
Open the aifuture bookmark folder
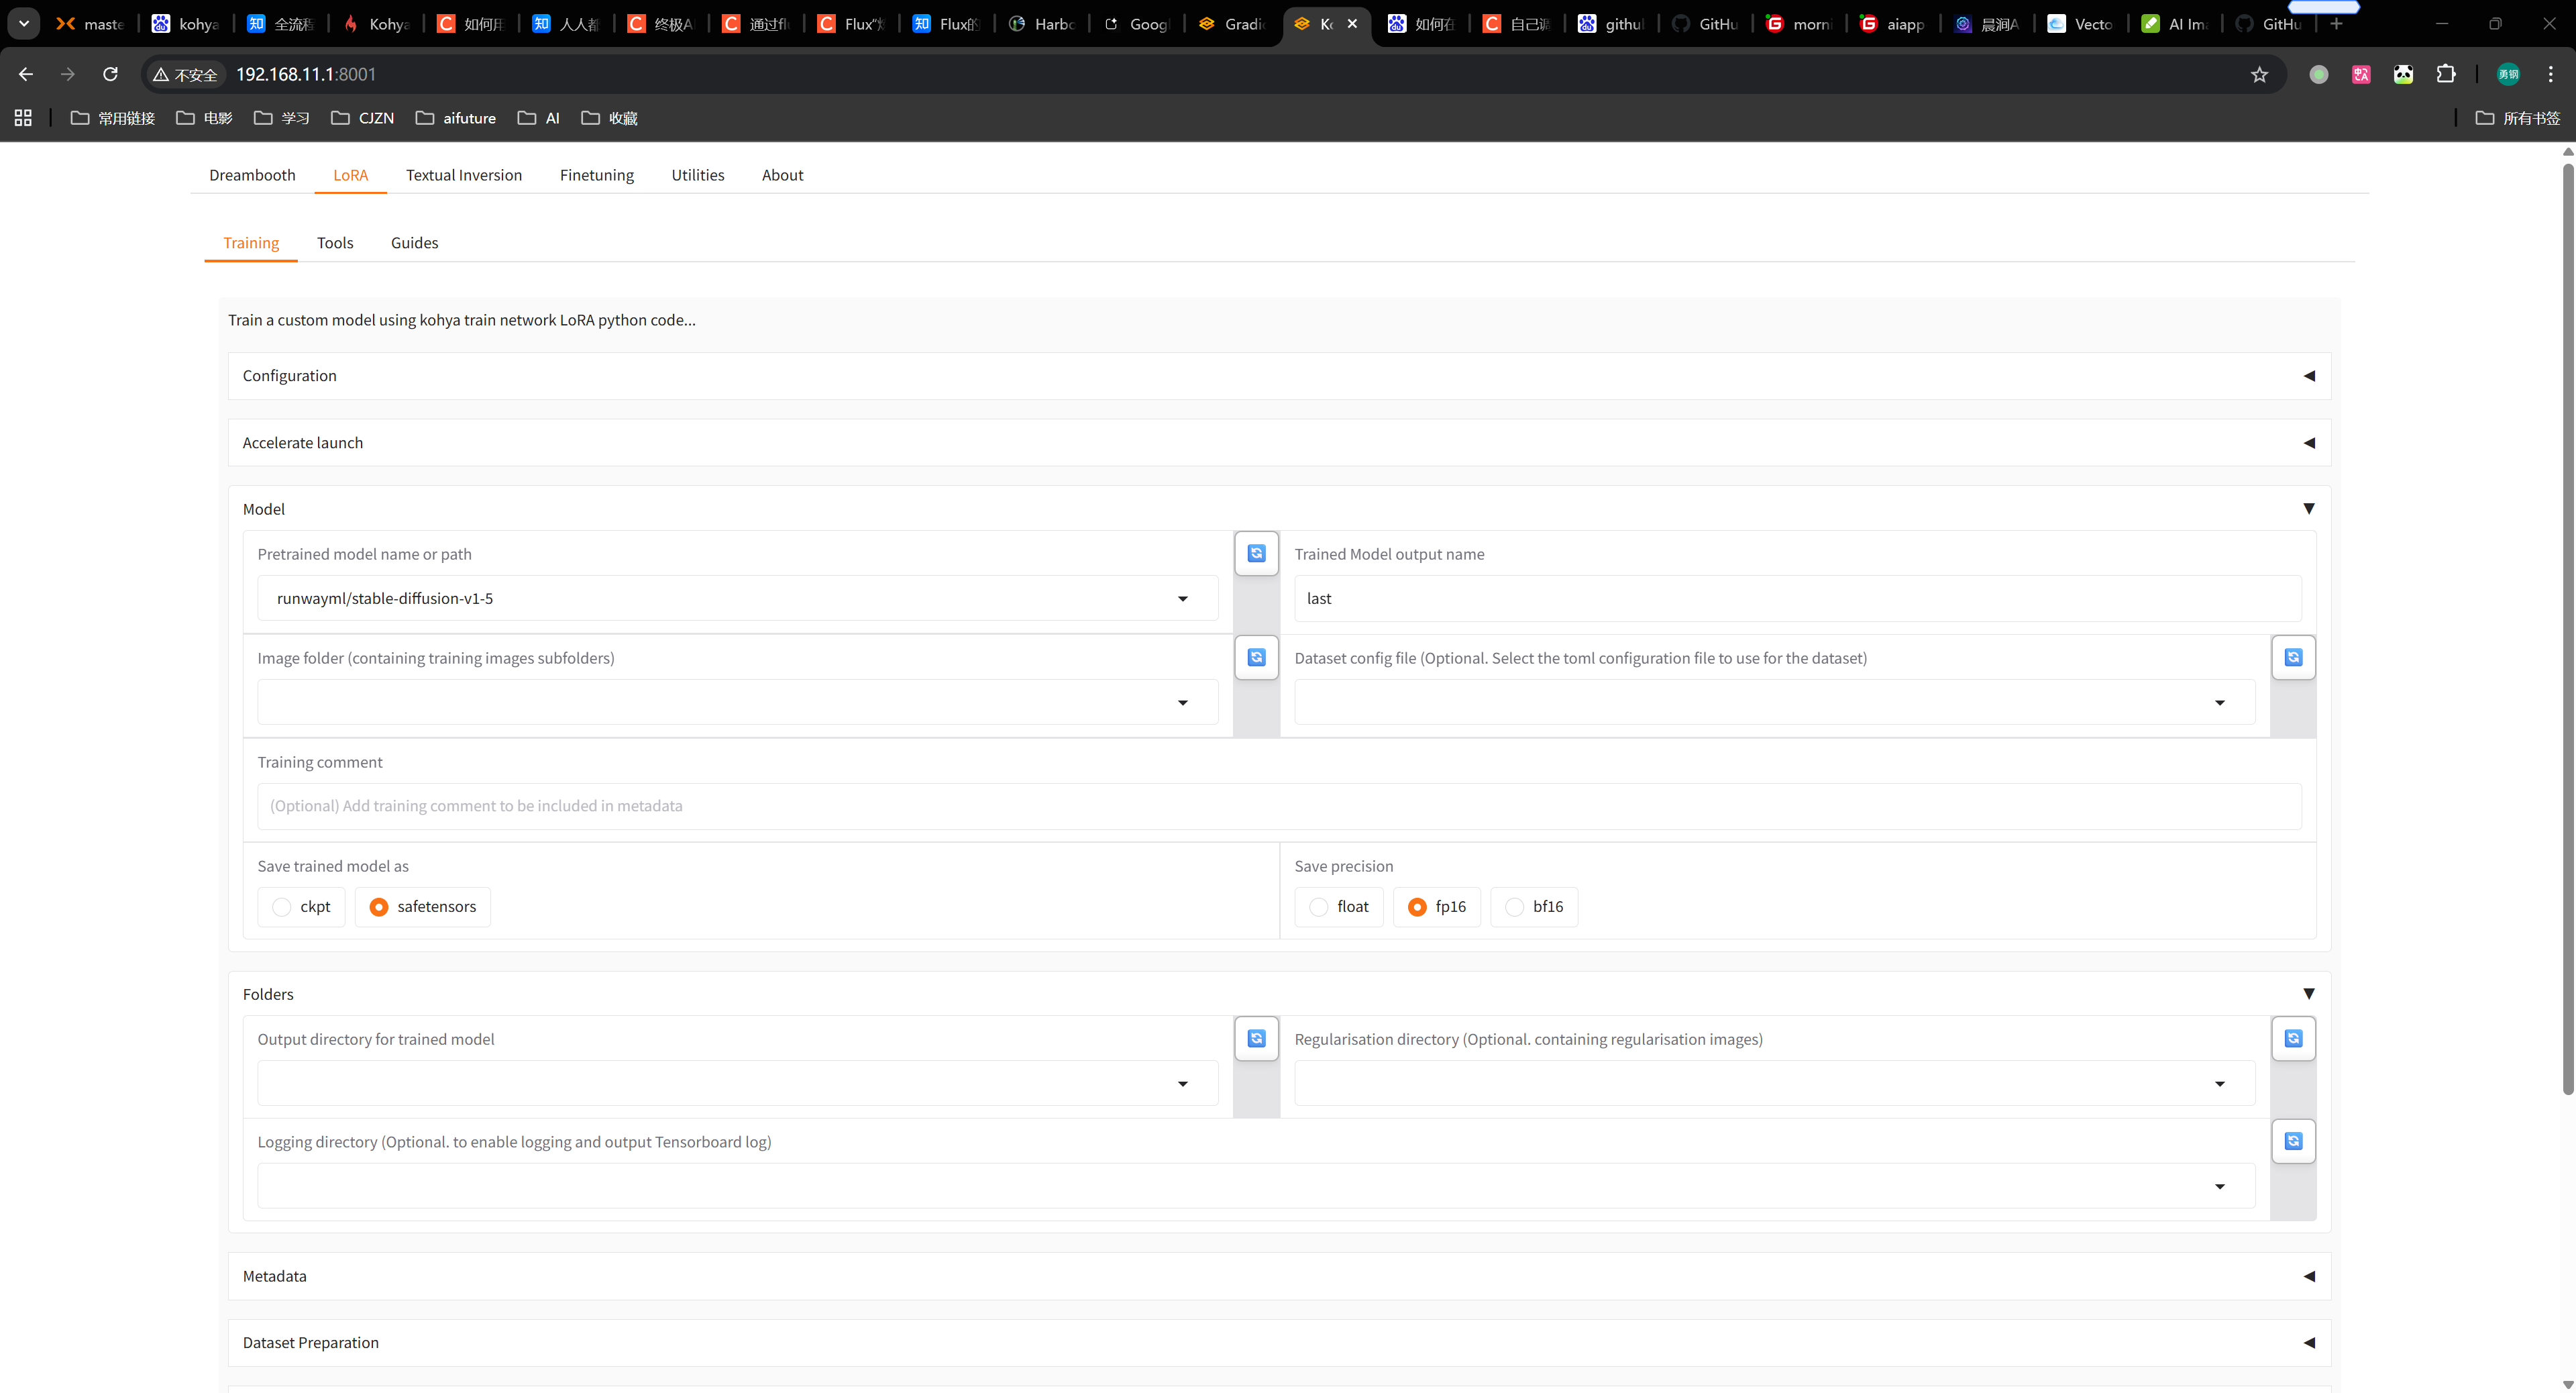(x=456, y=118)
